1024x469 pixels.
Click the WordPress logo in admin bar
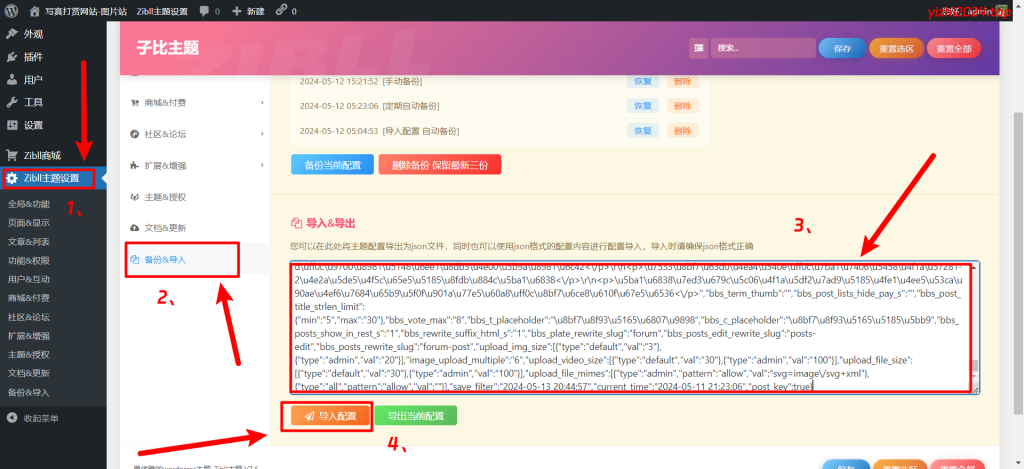pos(11,11)
